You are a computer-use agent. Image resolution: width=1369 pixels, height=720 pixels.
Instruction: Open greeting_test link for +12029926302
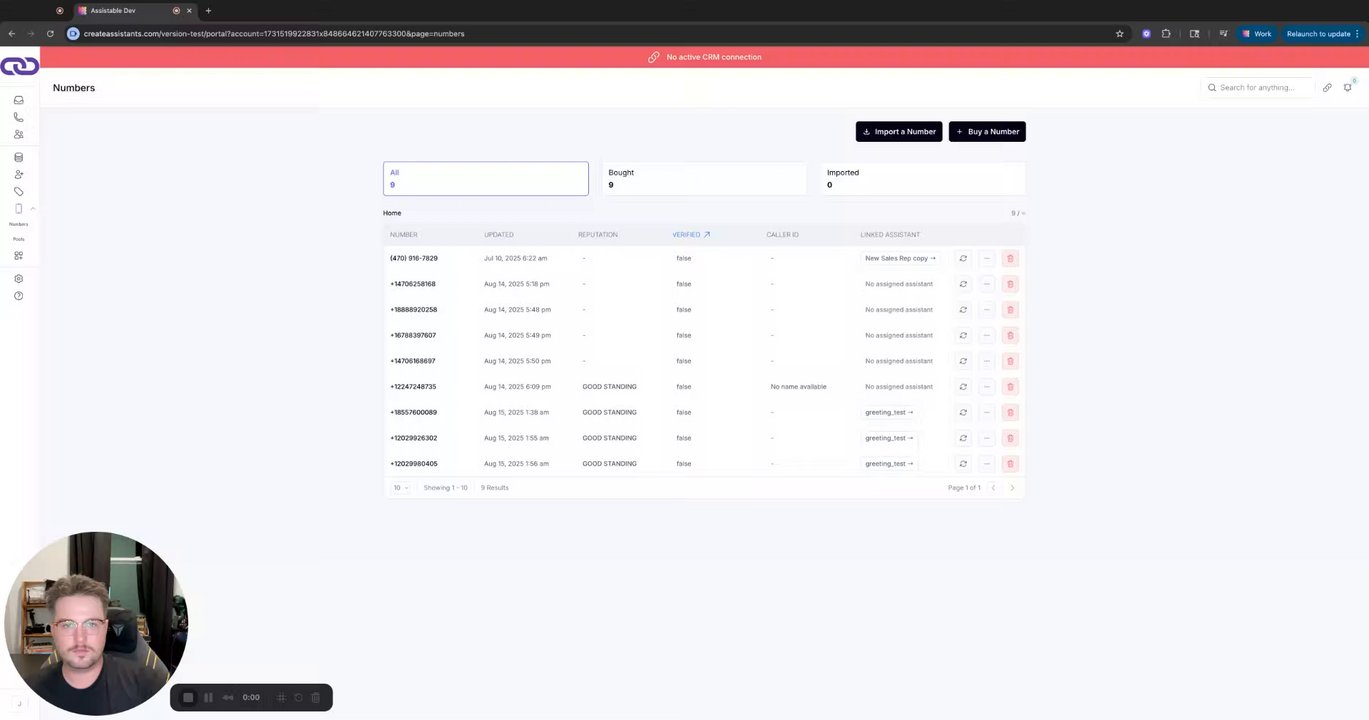[x=889, y=438]
